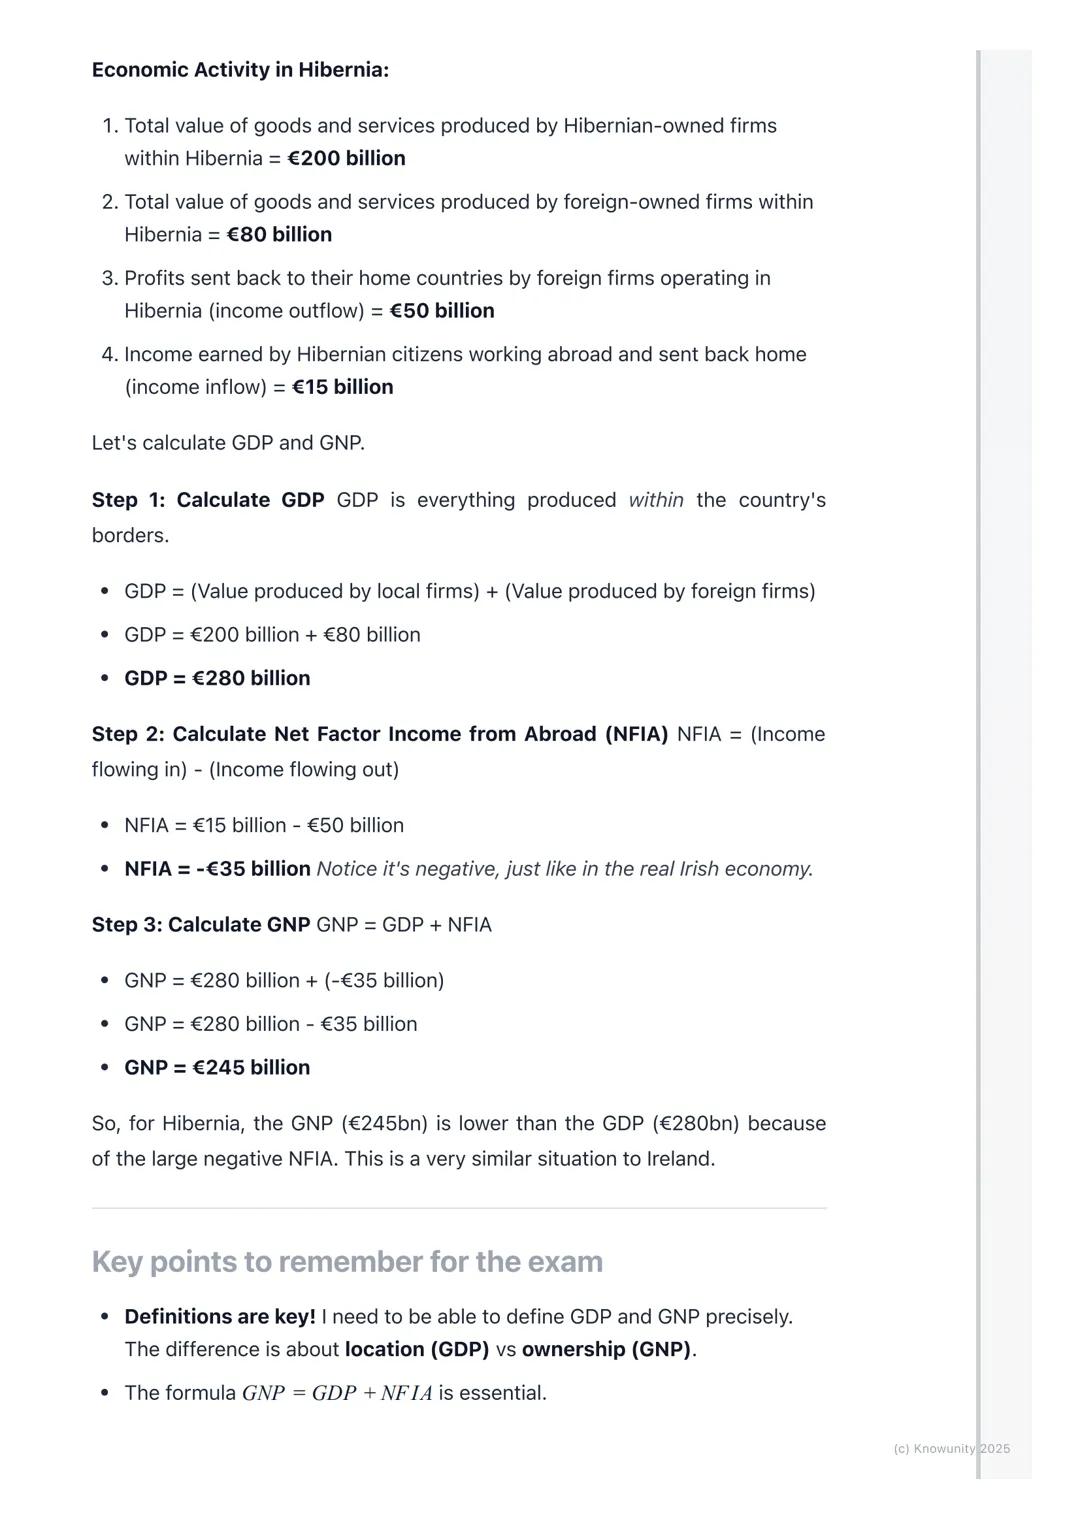Click the bold "€80 billion" value
The width and height of the screenshot is (1080, 1528).
pyautogui.click(x=279, y=235)
